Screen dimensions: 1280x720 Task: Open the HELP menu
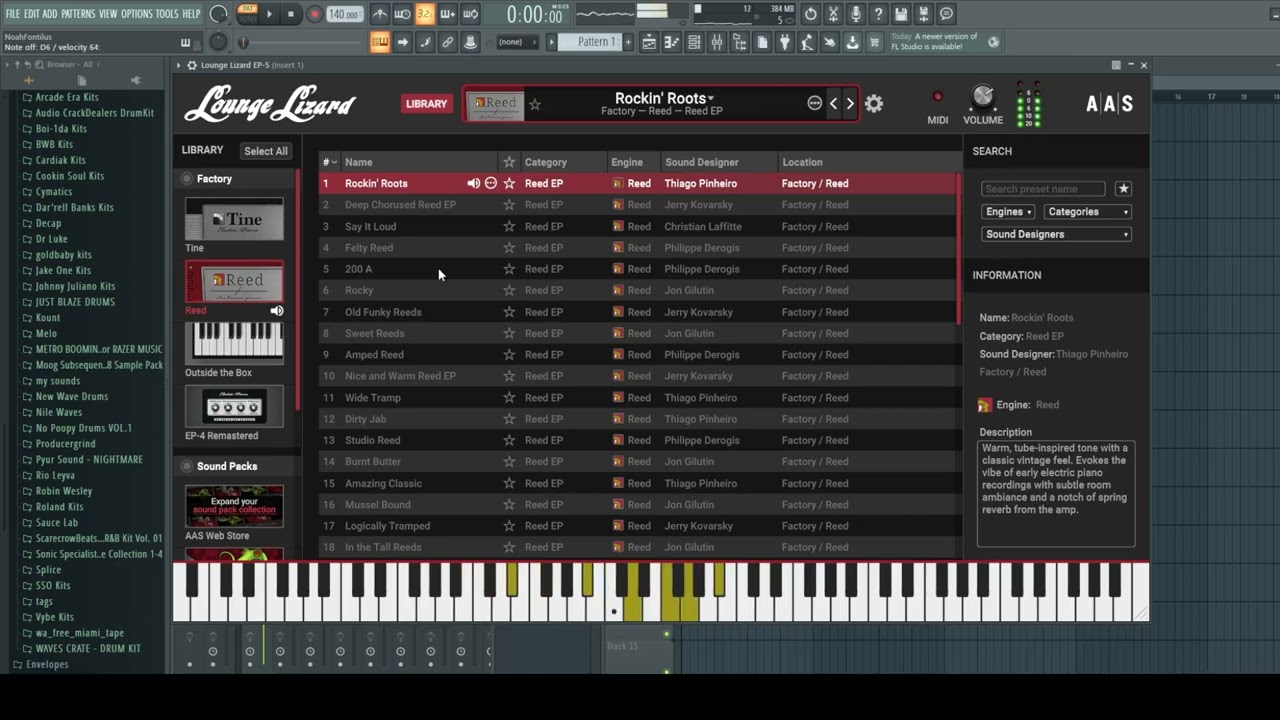point(190,14)
